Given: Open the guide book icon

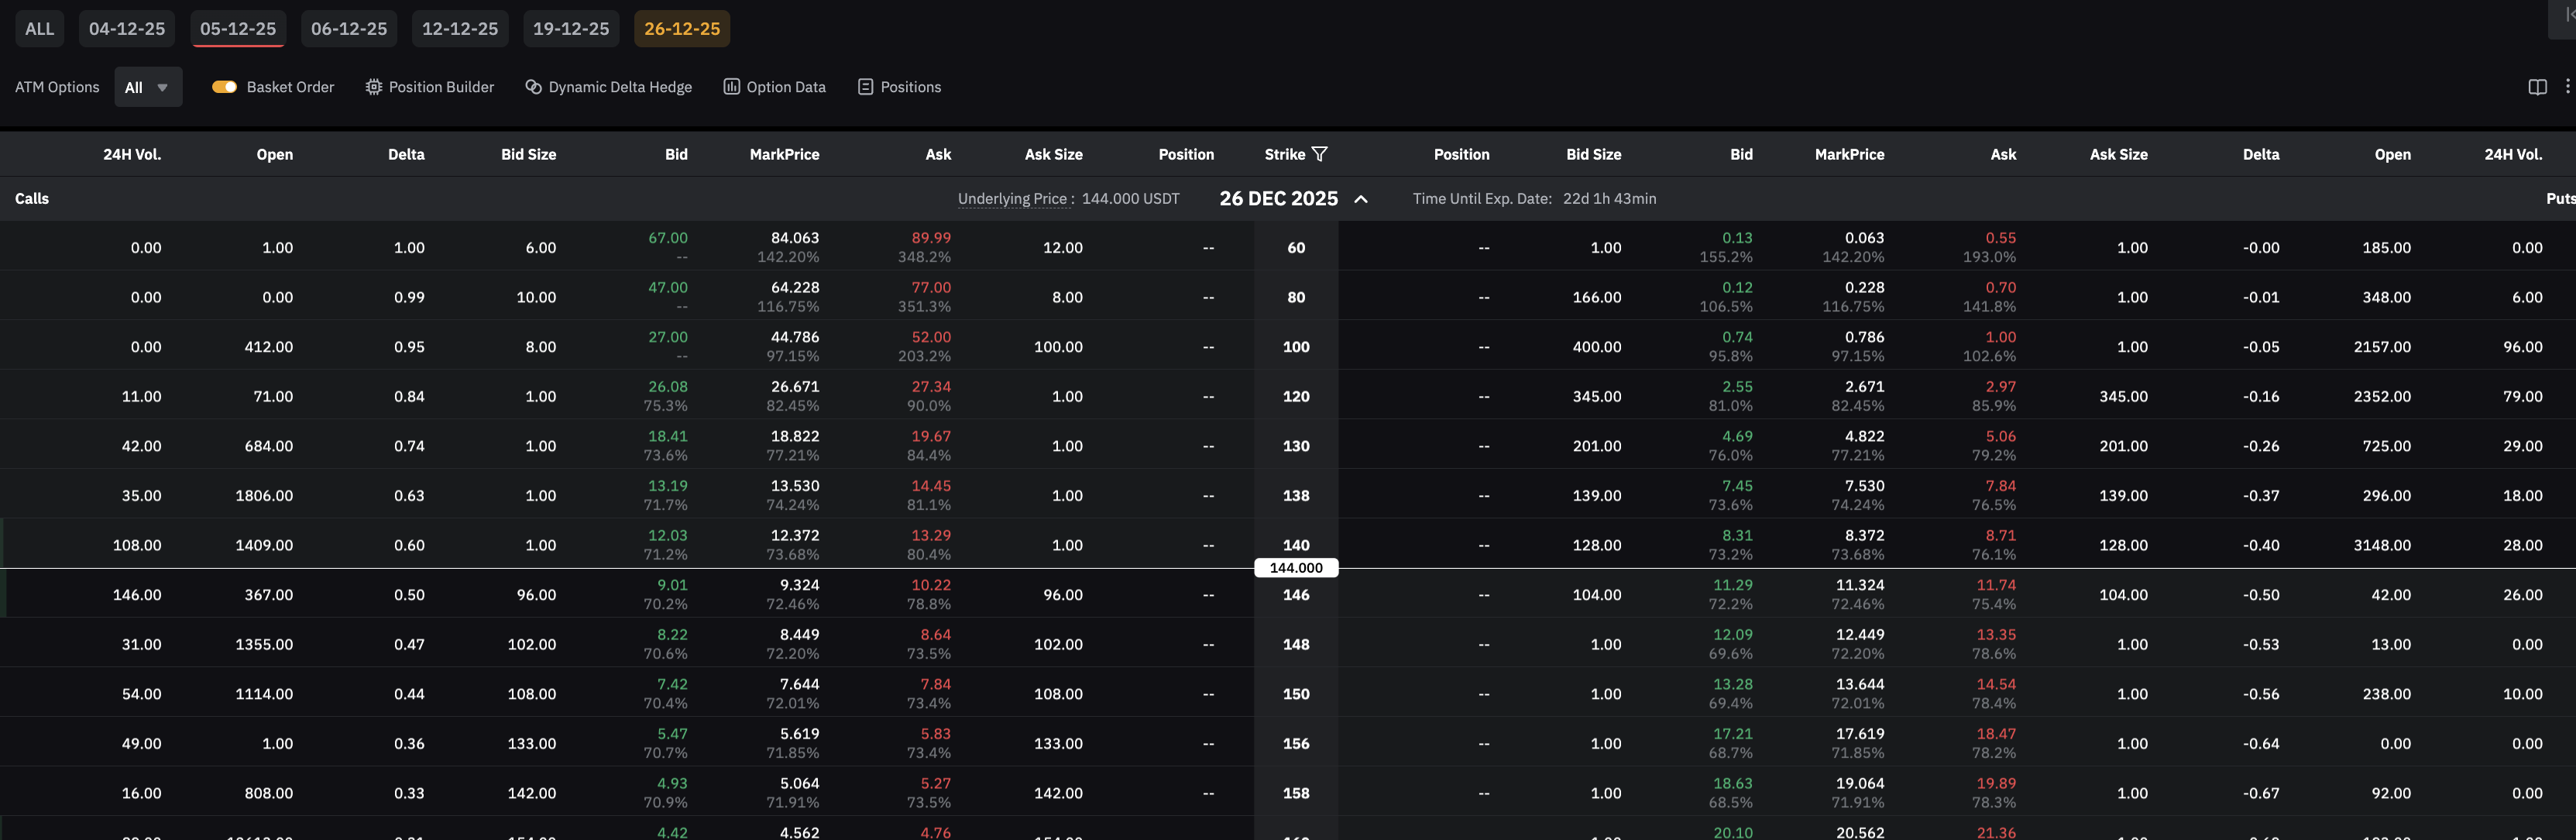Looking at the screenshot, I should (2537, 87).
